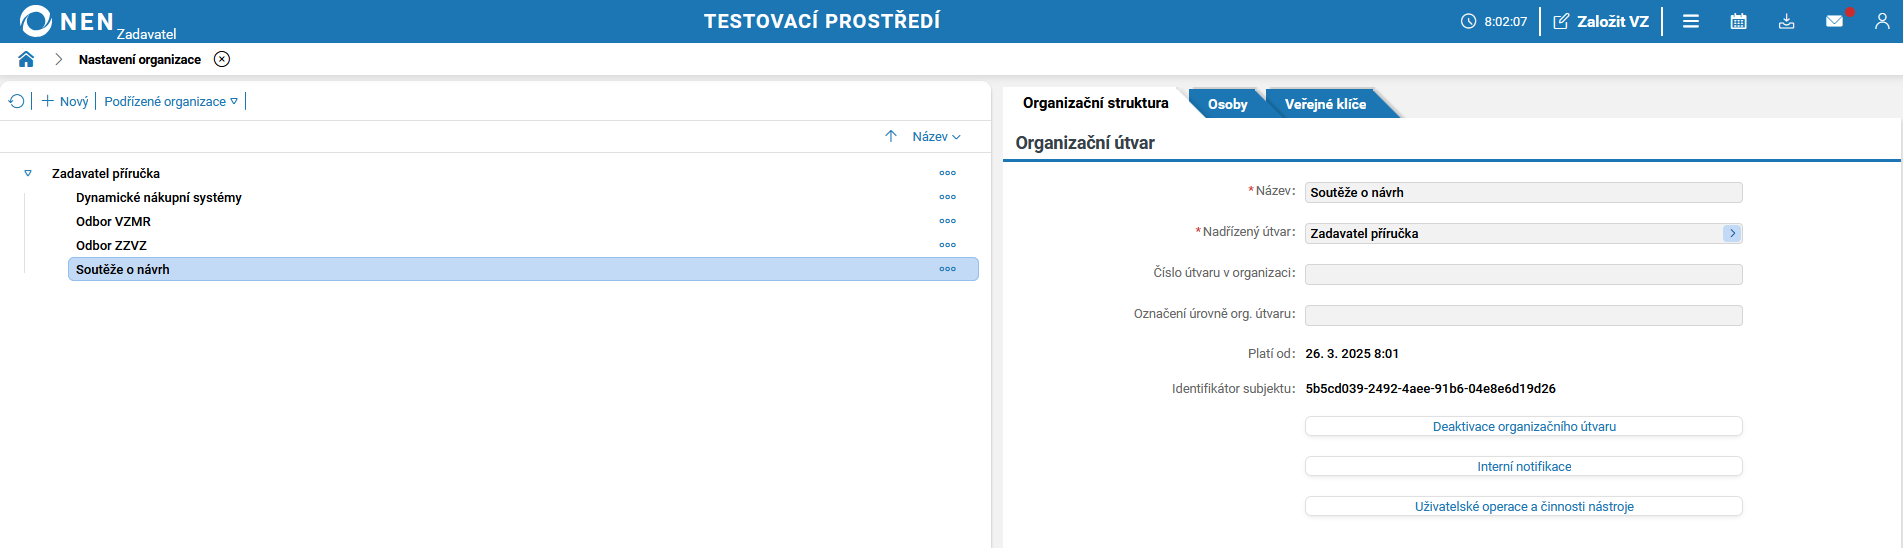Click Deaktivace organizačního útvaru button
The width and height of the screenshot is (1903, 548).
click(x=1523, y=426)
